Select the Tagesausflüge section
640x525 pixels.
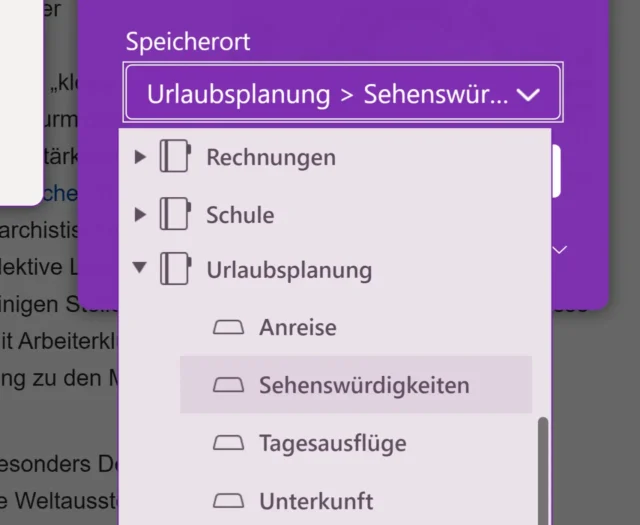pos(332,442)
